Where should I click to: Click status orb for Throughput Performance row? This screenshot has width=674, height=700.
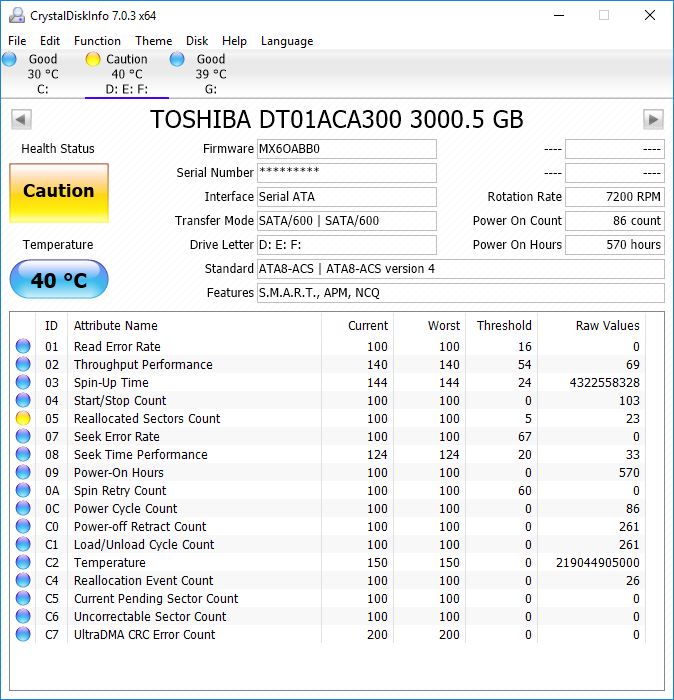[23, 364]
